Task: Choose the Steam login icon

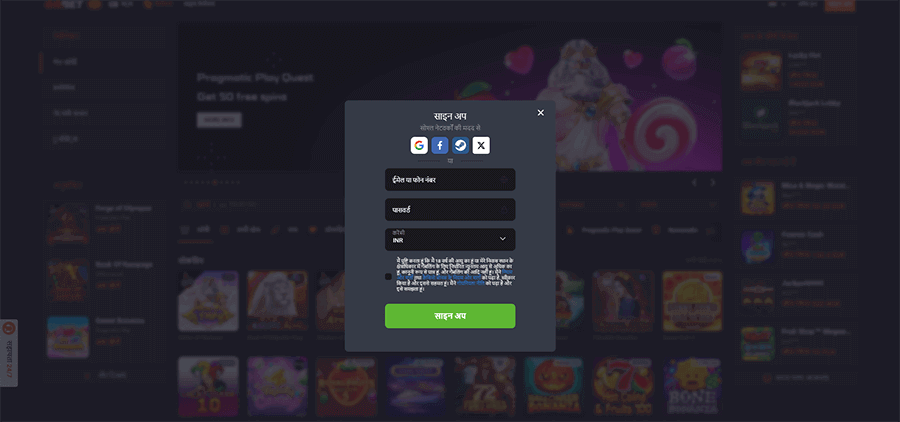Action: coord(460,145)
